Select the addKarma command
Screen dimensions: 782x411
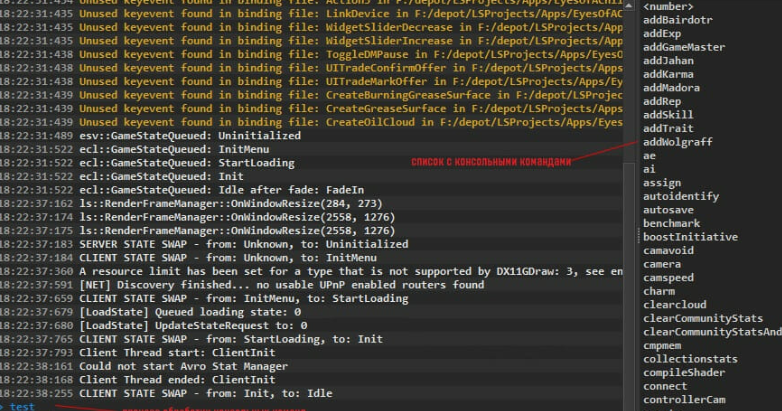pyautogui.click(x=668, y=74)
